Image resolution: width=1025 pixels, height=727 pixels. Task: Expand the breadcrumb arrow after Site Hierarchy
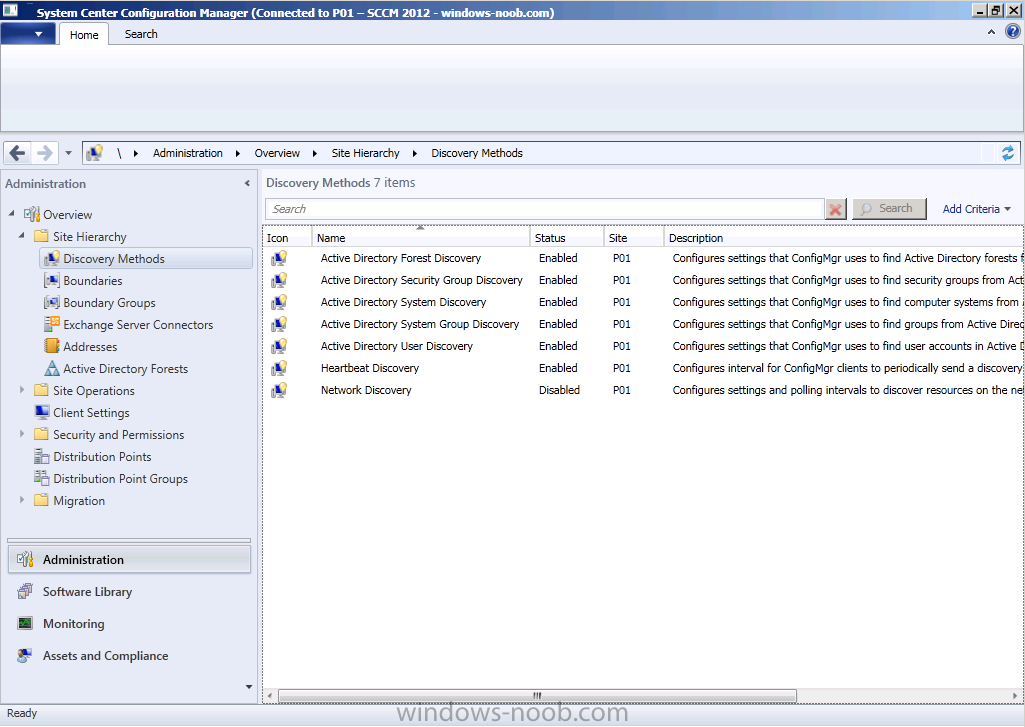point(414,153)
